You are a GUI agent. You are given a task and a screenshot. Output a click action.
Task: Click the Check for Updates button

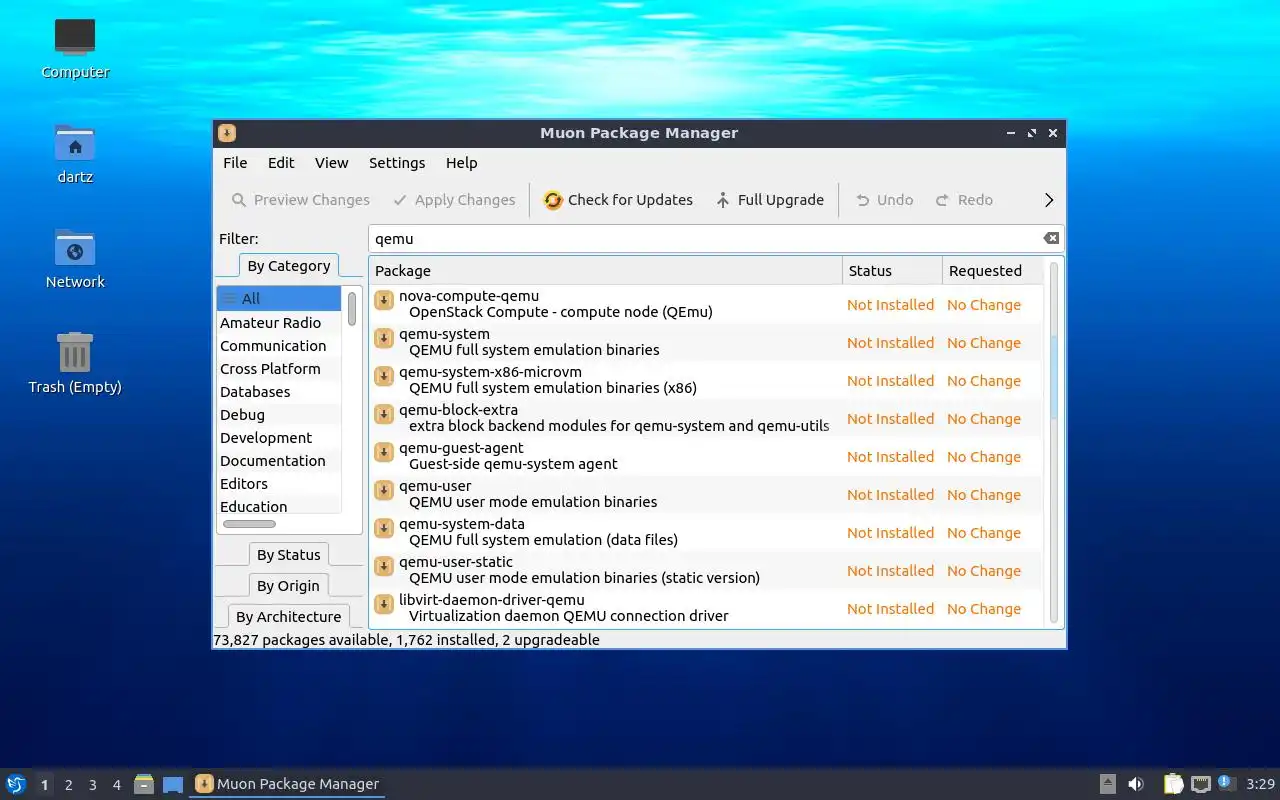pos(618,200)
